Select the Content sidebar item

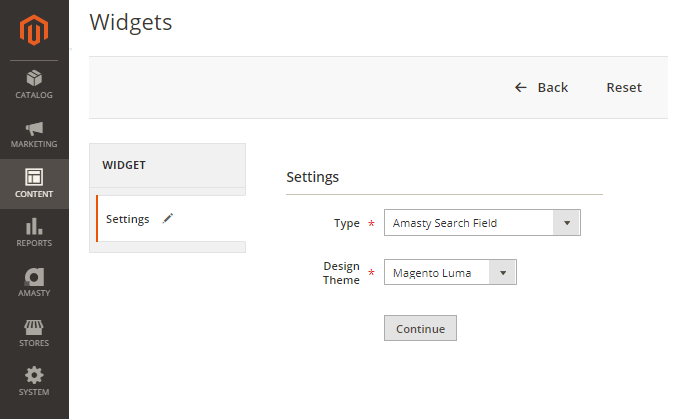click(x=34, y=183)
